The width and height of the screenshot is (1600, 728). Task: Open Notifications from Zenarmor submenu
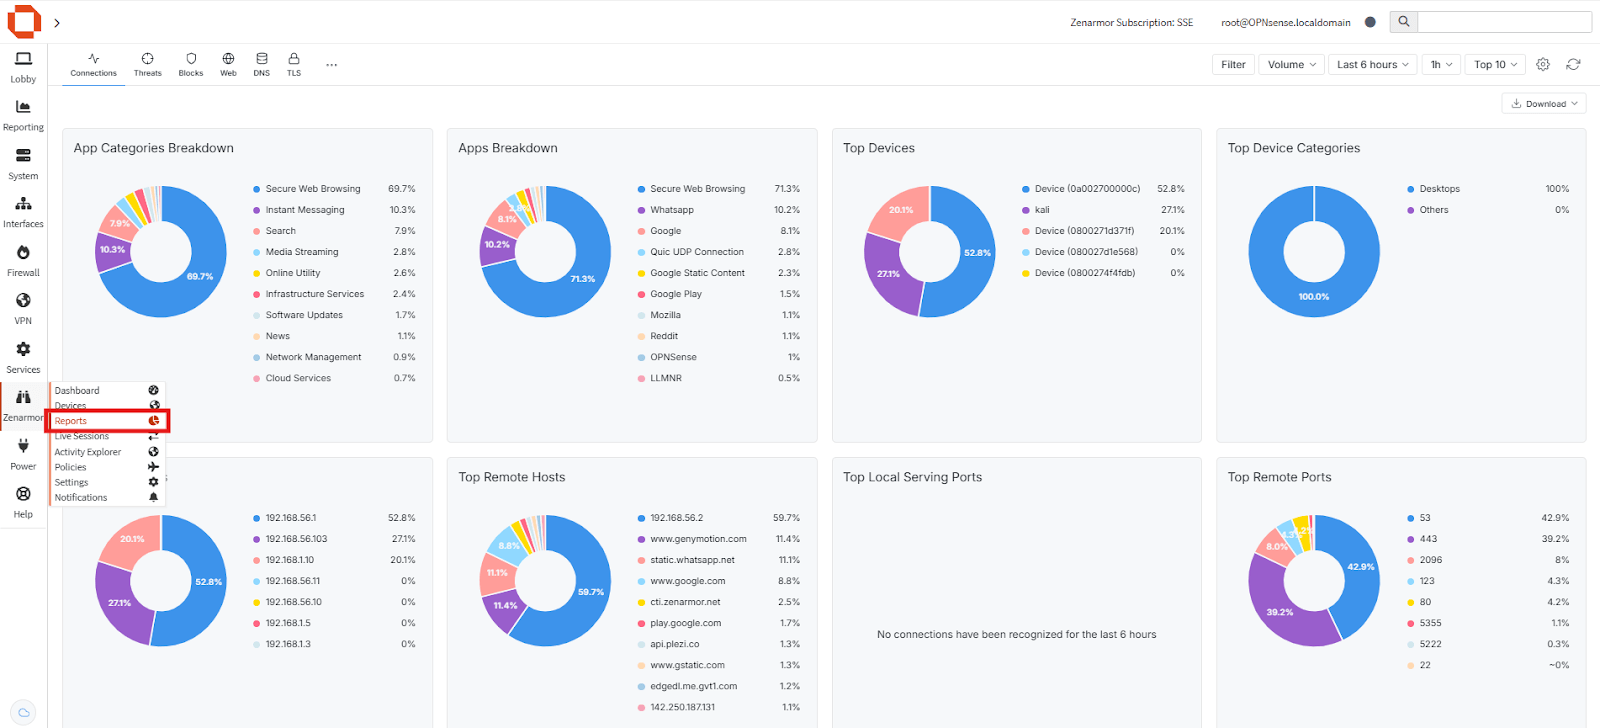107,497
